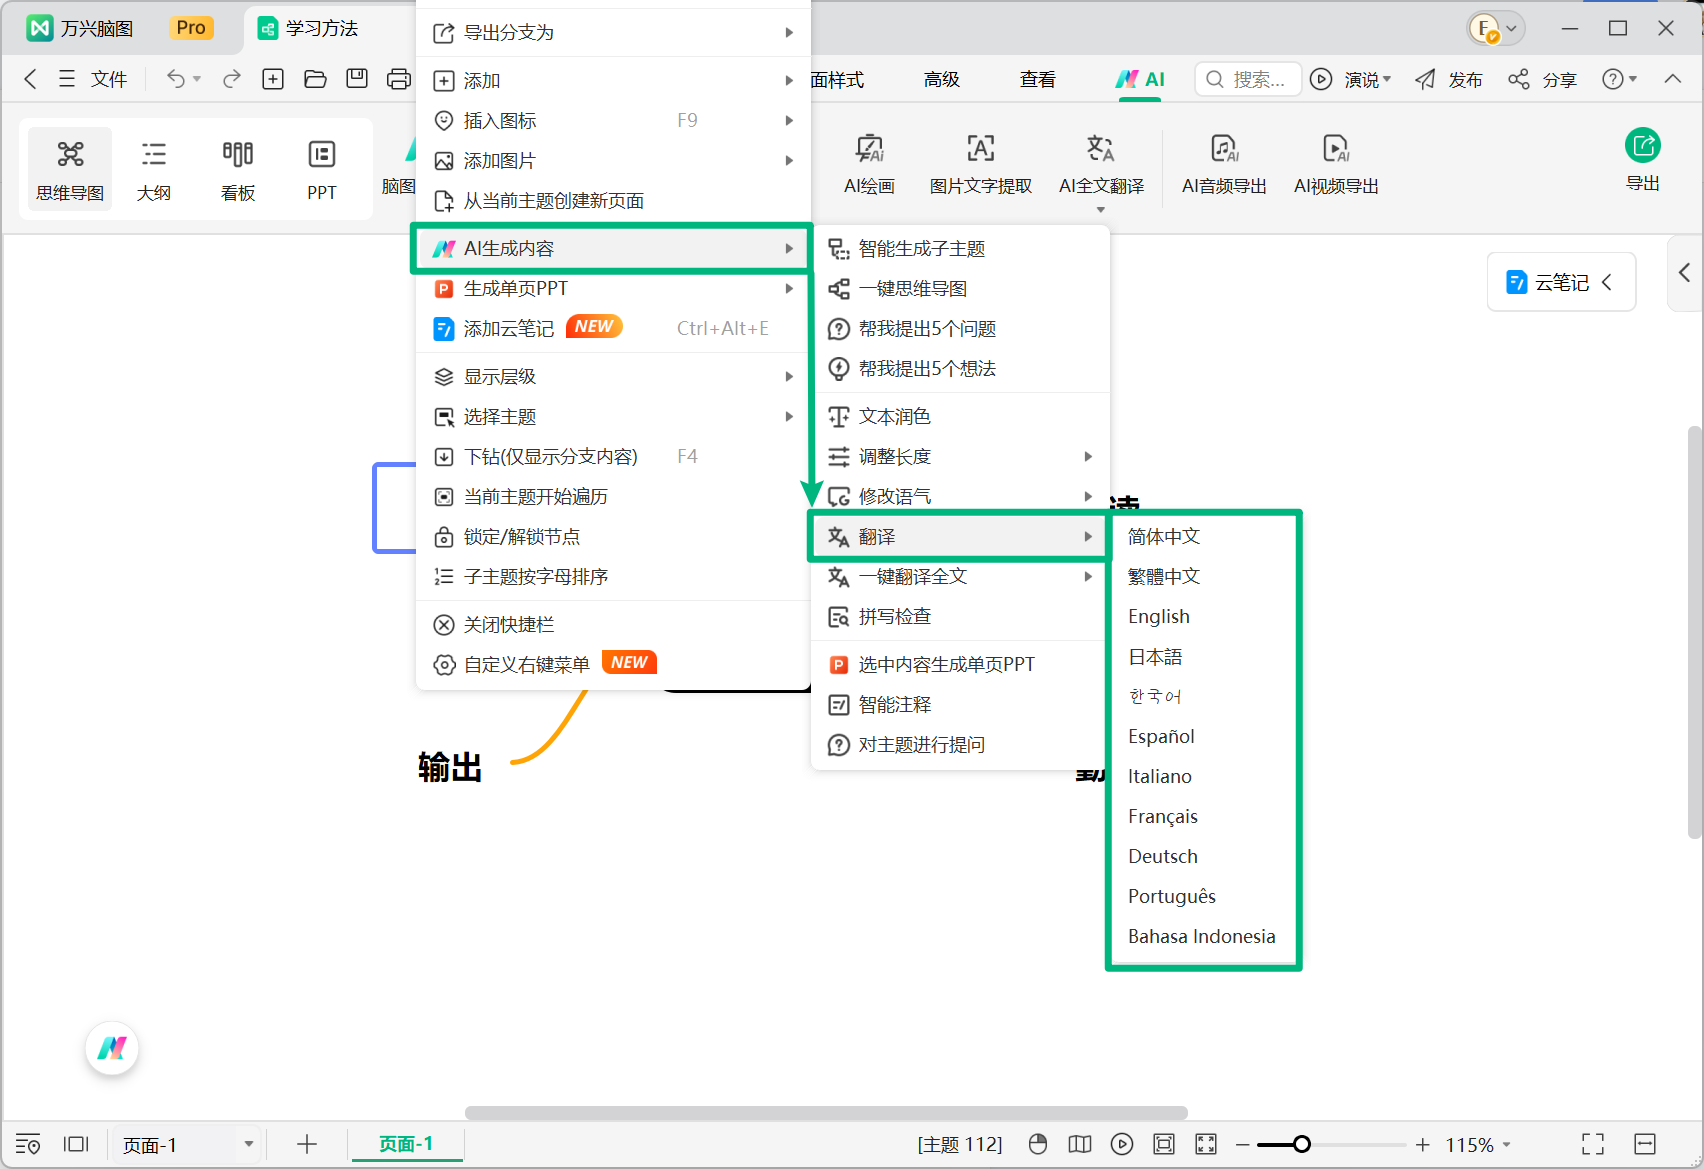
Task: Click the 翻译 translate menu item
Action: click(x=958, y=536)
